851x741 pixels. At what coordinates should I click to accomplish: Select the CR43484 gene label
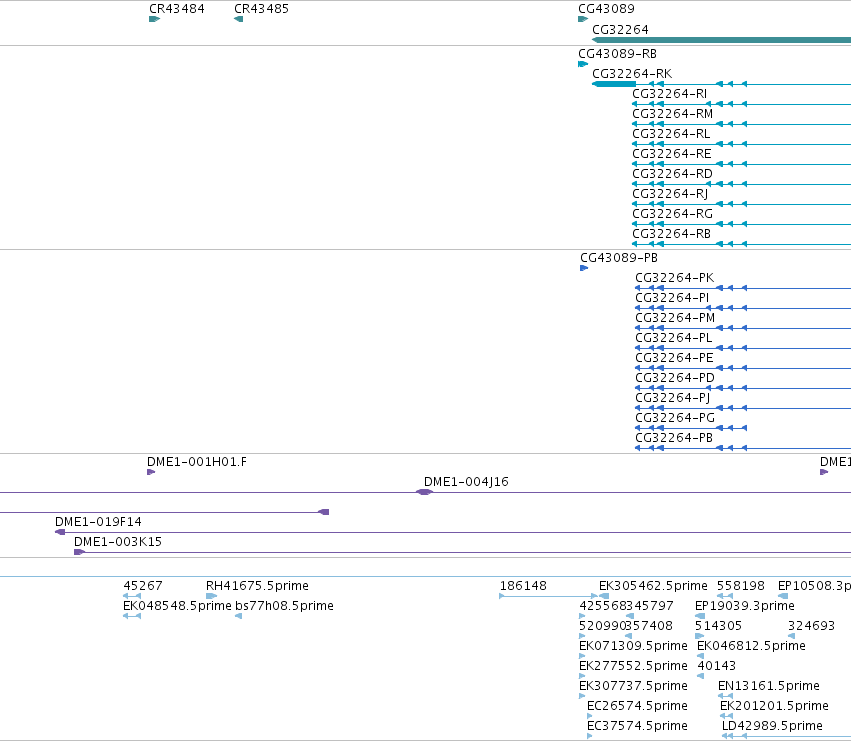click(x=177, y=9)
